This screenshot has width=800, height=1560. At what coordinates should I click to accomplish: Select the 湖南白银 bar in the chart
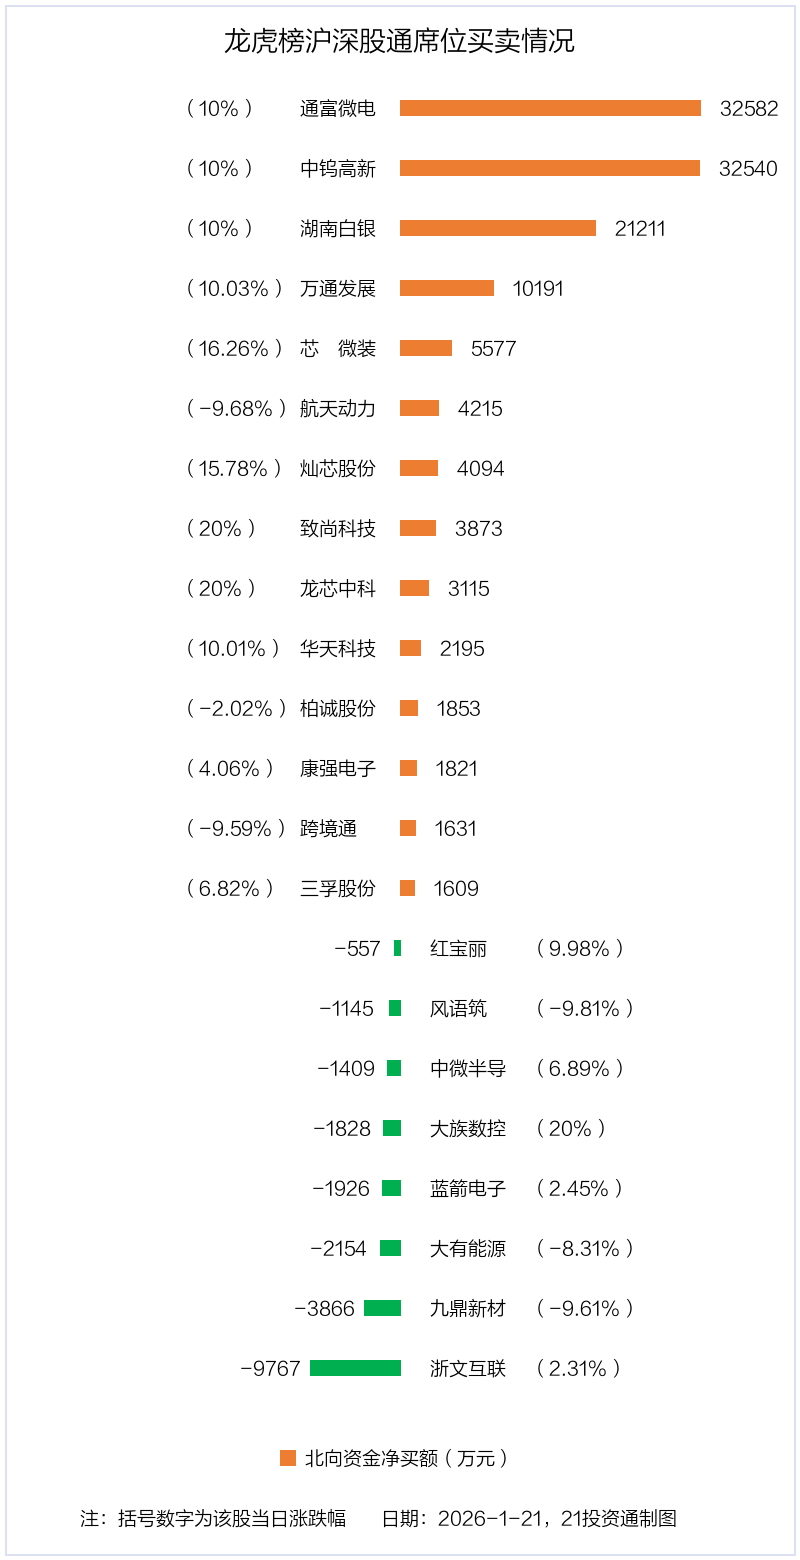[x=497, y=228]
